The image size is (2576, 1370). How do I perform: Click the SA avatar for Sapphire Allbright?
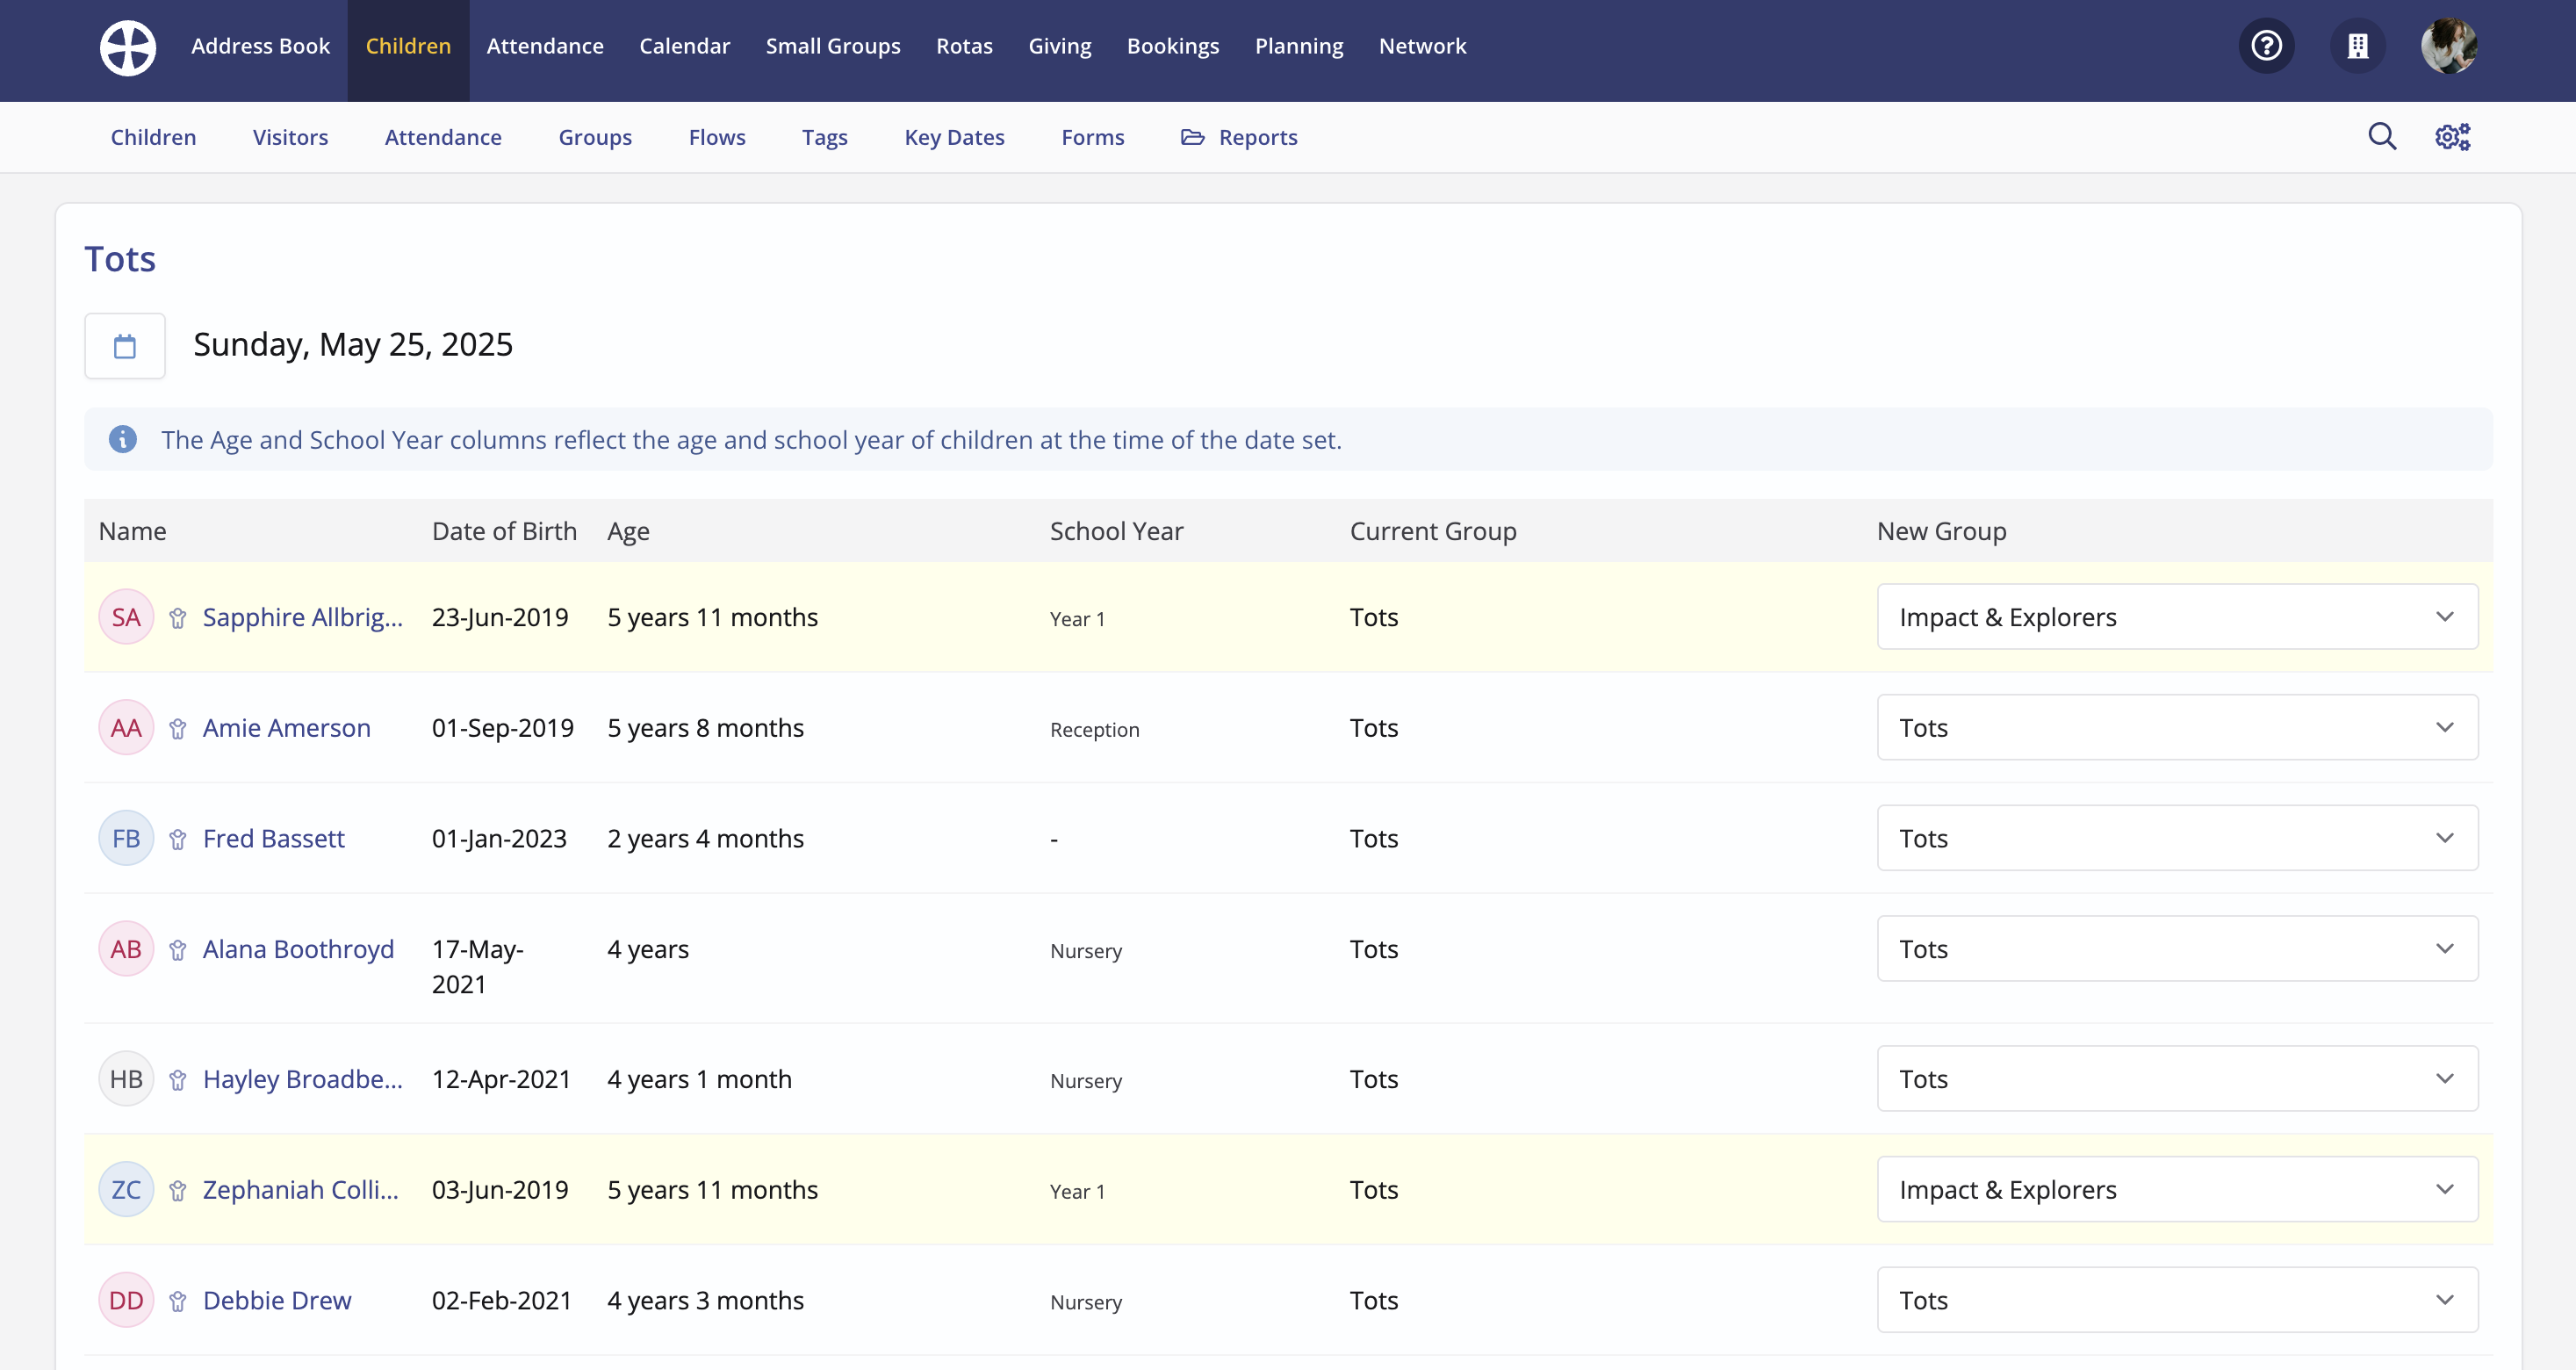(x=126, y=617)
